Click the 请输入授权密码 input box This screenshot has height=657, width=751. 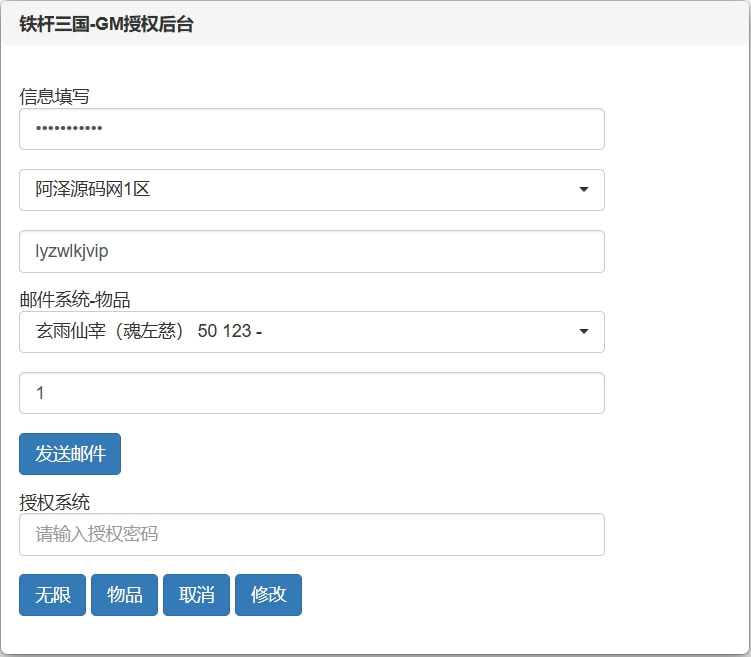click(x=311, y=535)
